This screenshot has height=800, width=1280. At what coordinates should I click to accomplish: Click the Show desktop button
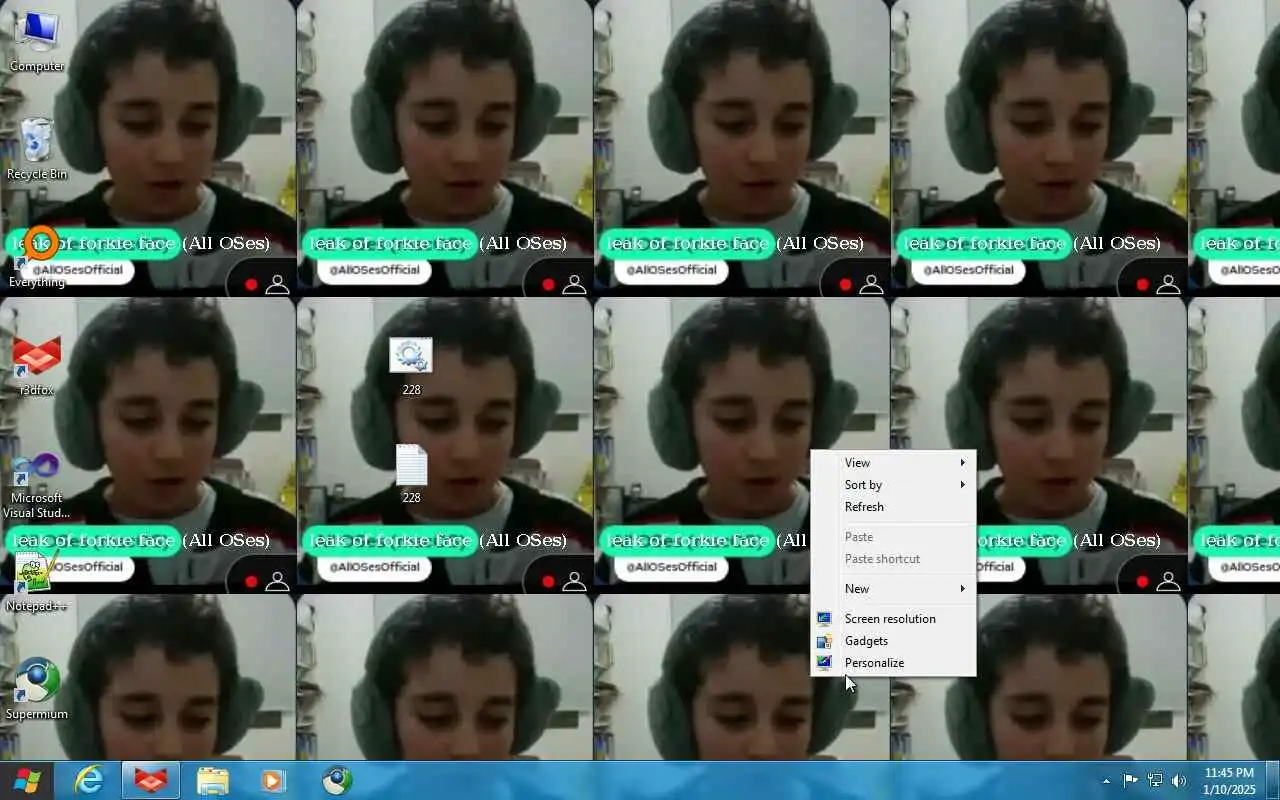coord(1273,780)
